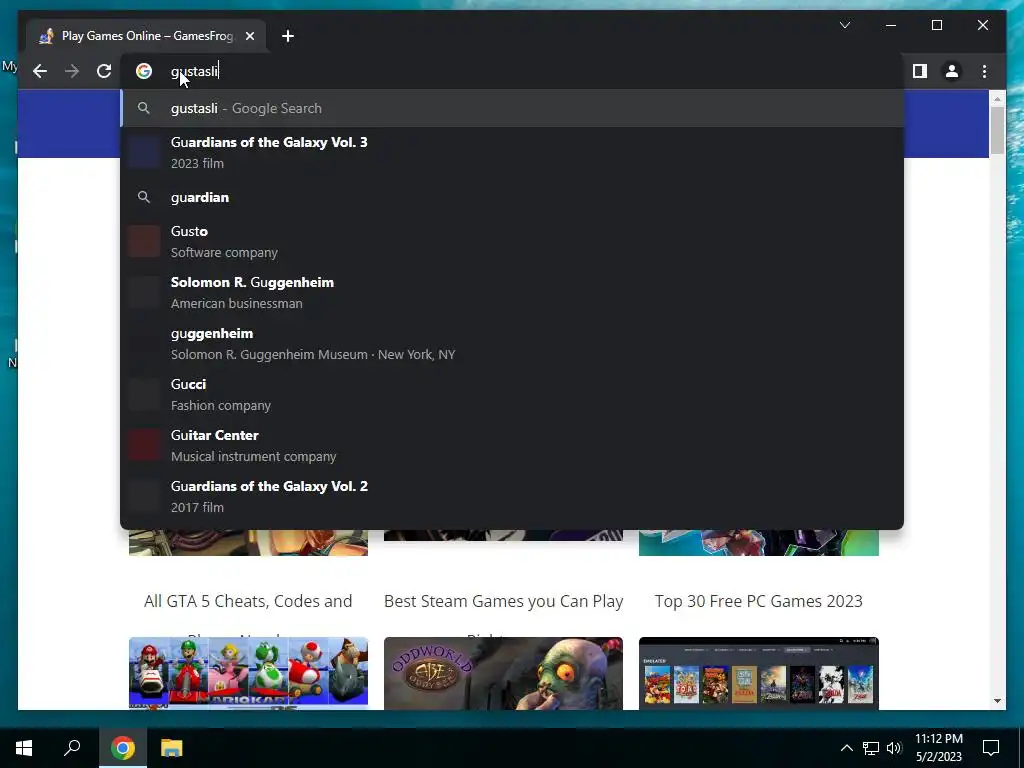The height and width of the screenshot is (768, 1024).
Task: Open Chrome side panel icon
Action: pos(920,71)
